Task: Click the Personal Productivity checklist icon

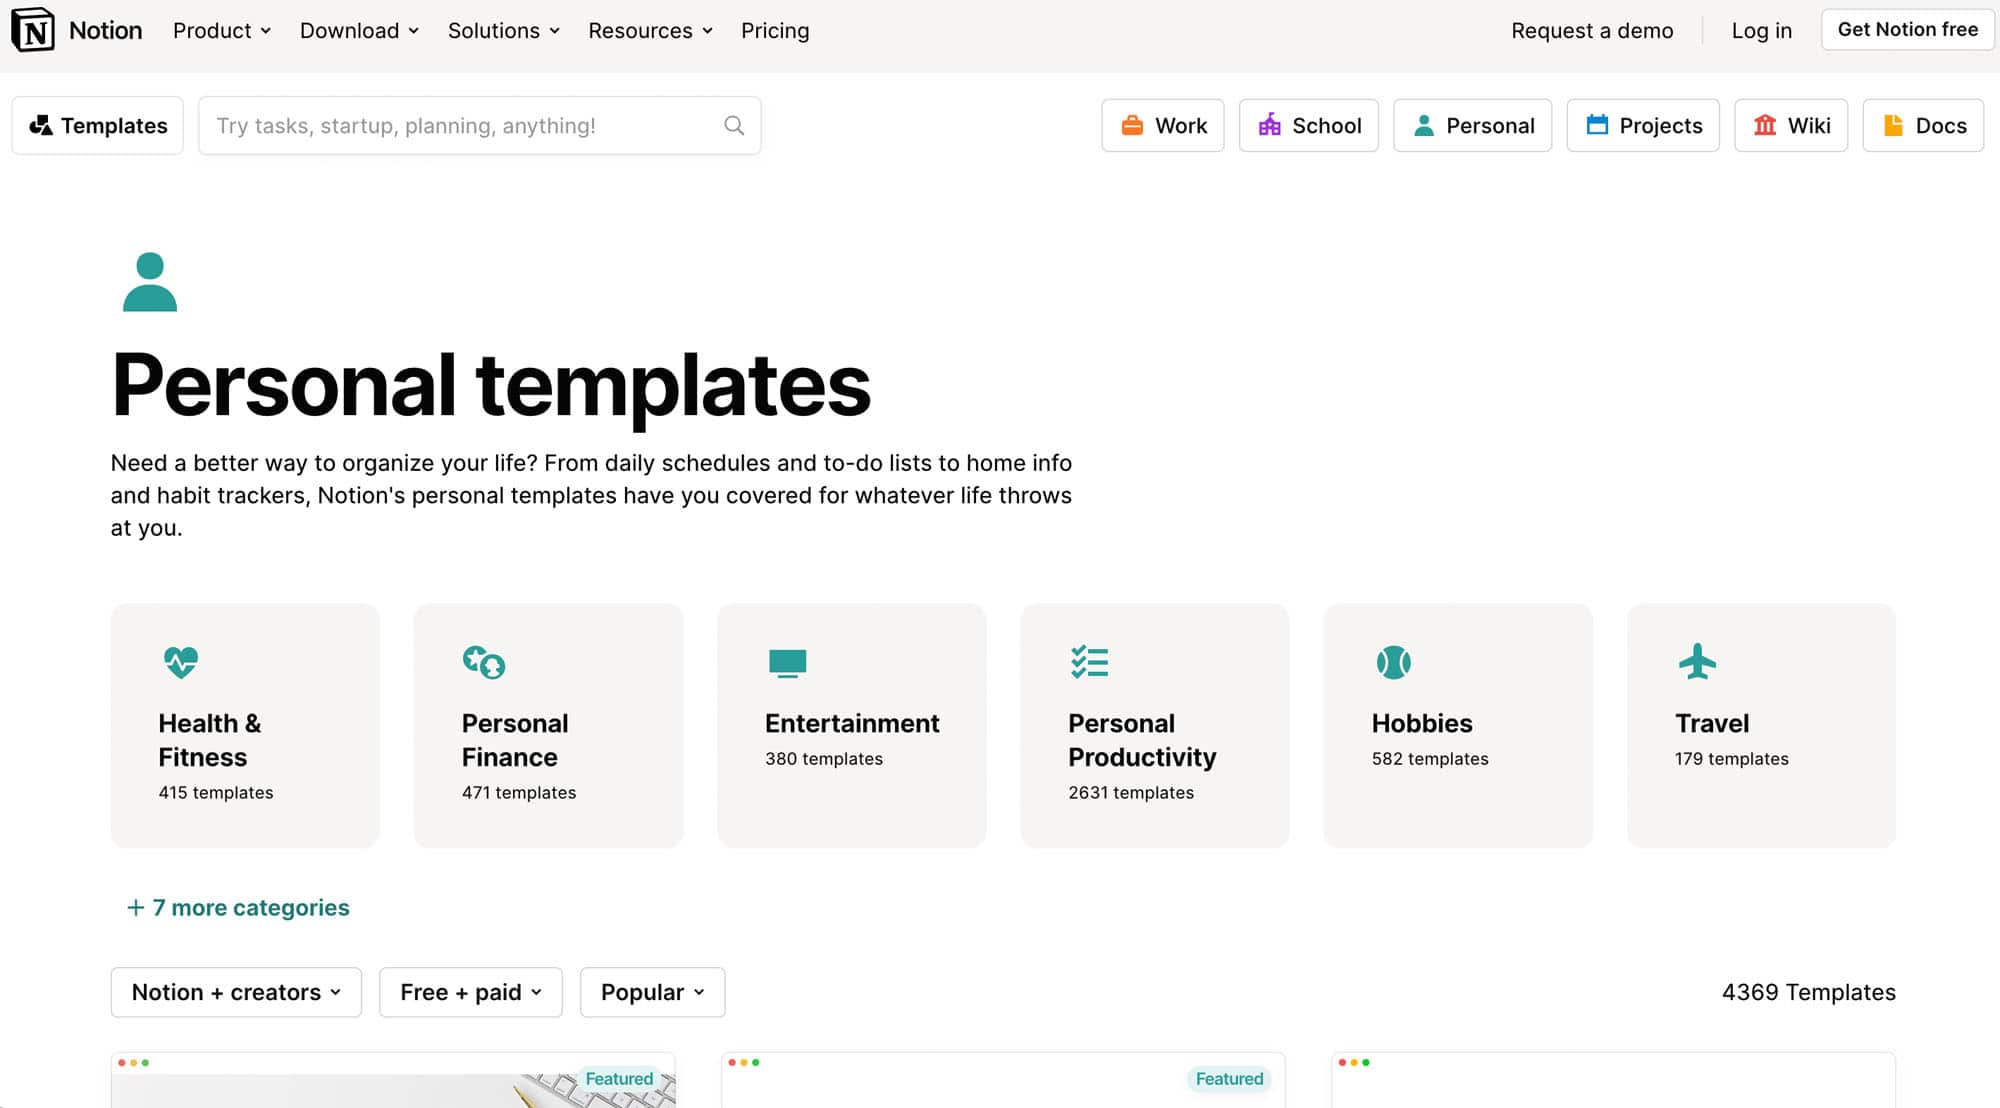Action: coord(1089,662)
